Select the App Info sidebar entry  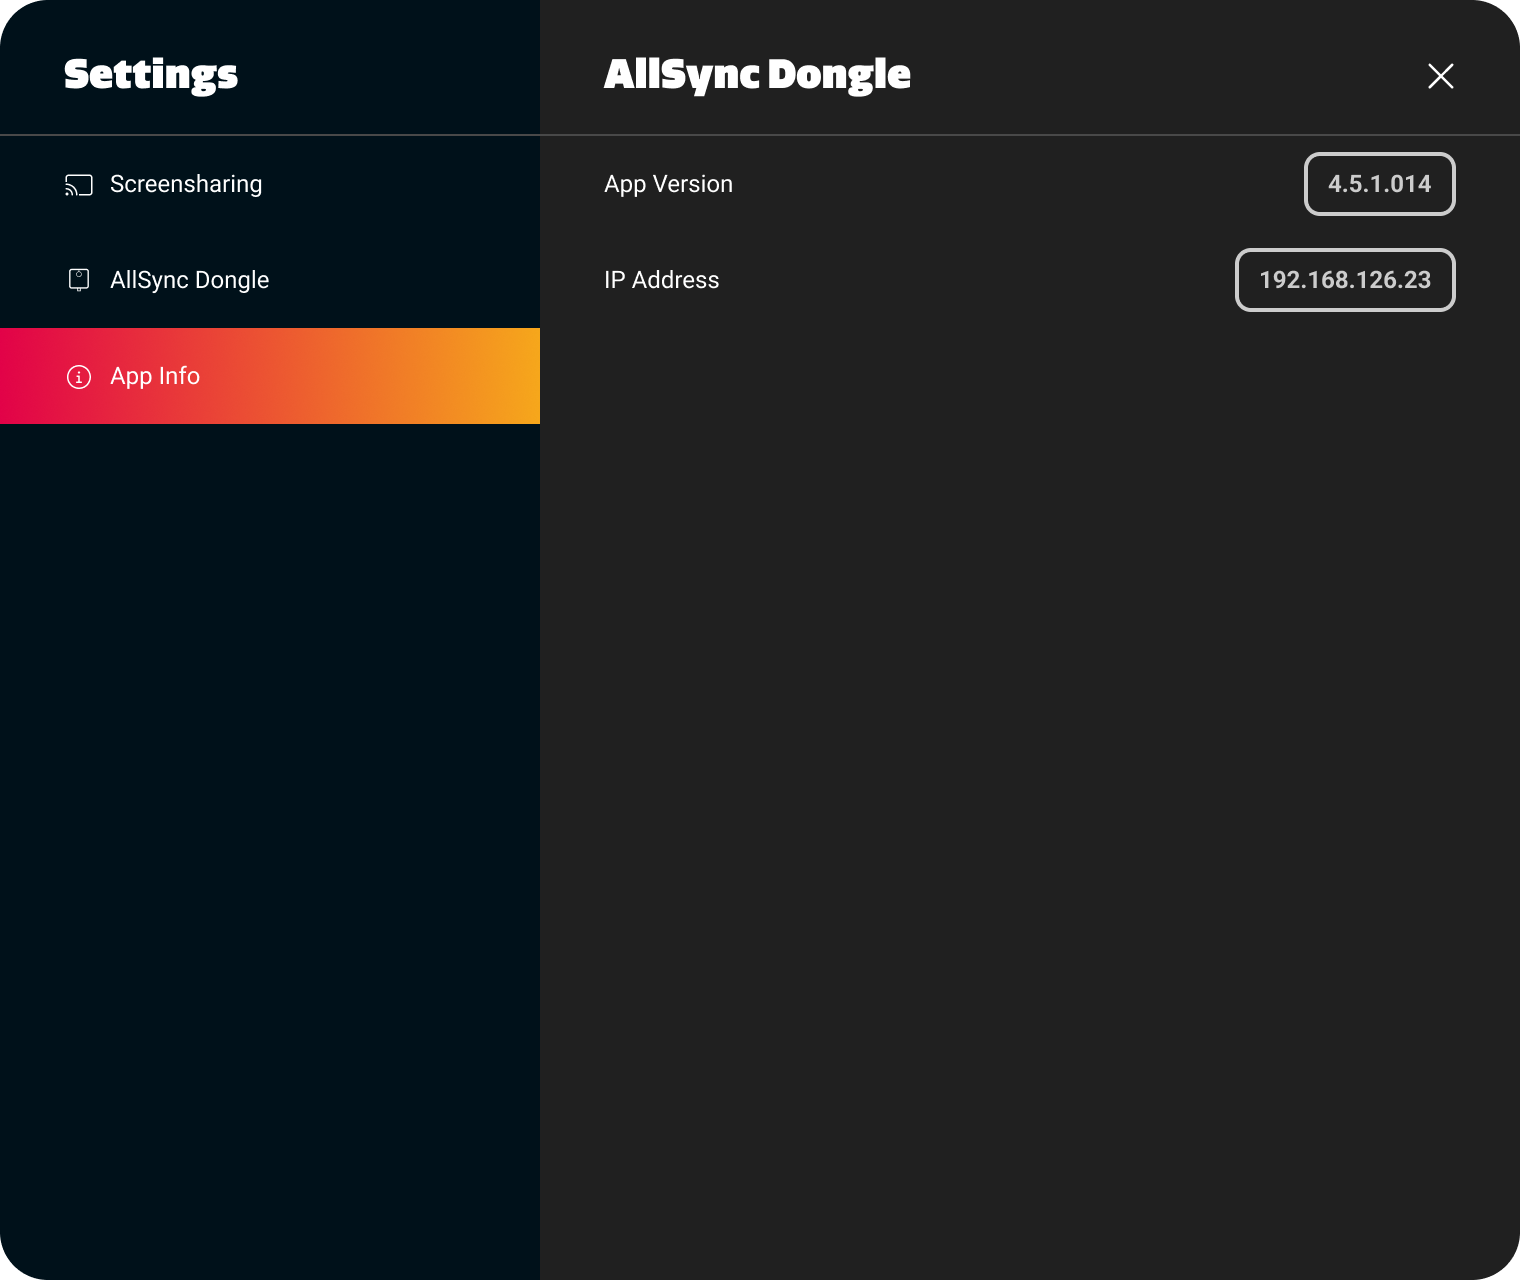click(x=155, y=376)
